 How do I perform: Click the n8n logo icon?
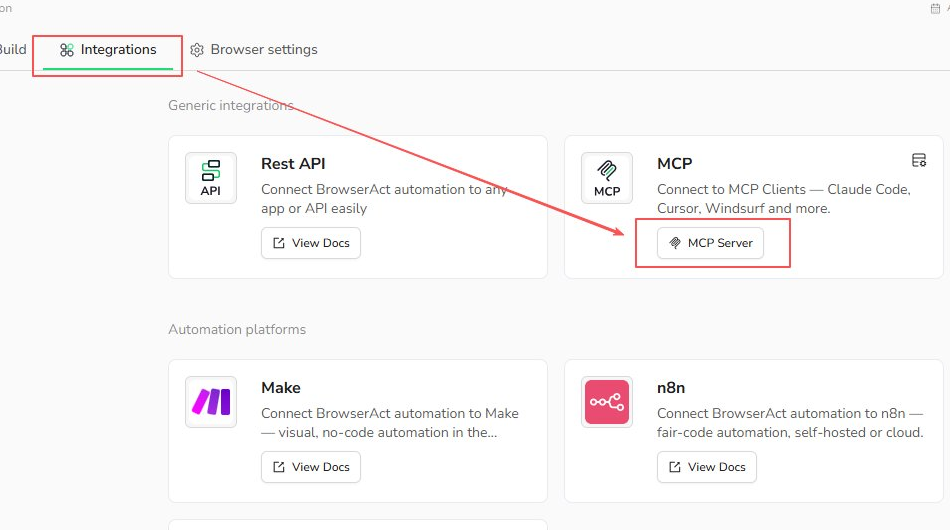point(606,402)
